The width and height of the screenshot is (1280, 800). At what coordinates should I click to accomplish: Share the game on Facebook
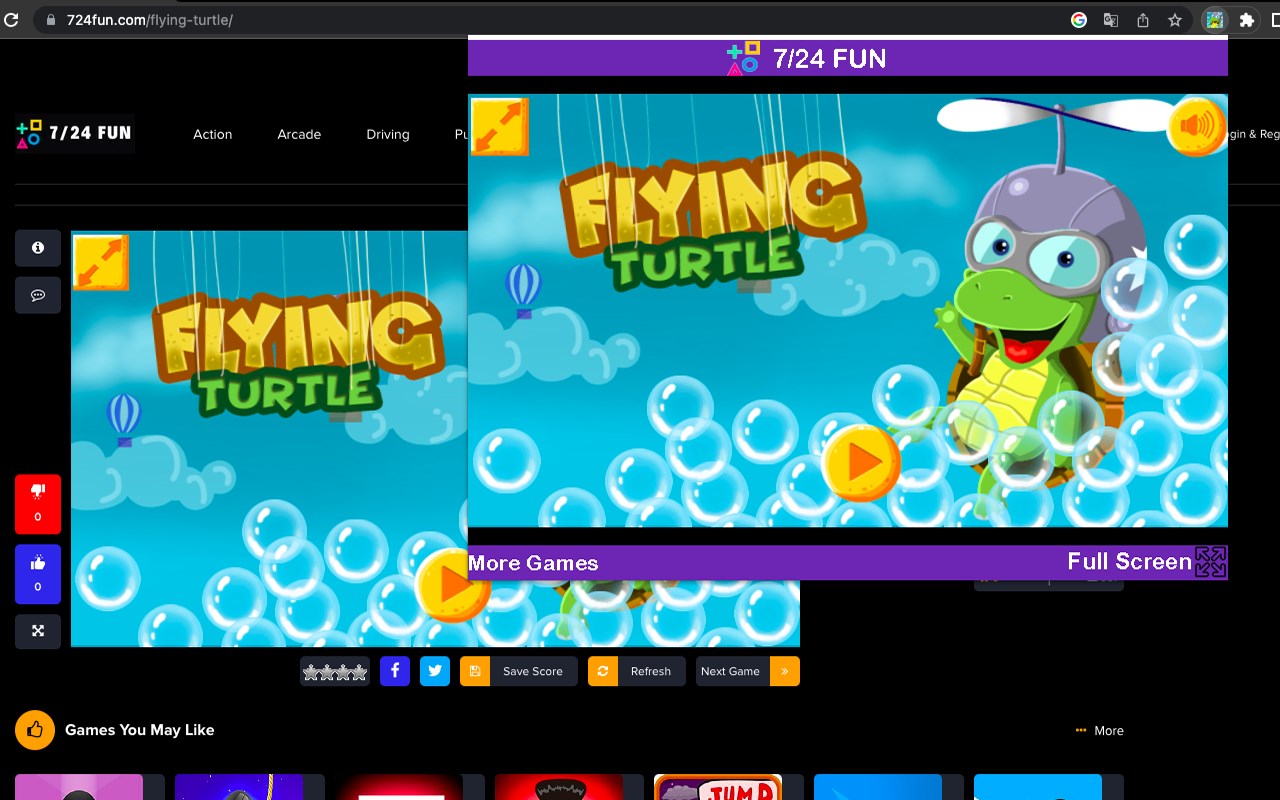pos(395,671)
